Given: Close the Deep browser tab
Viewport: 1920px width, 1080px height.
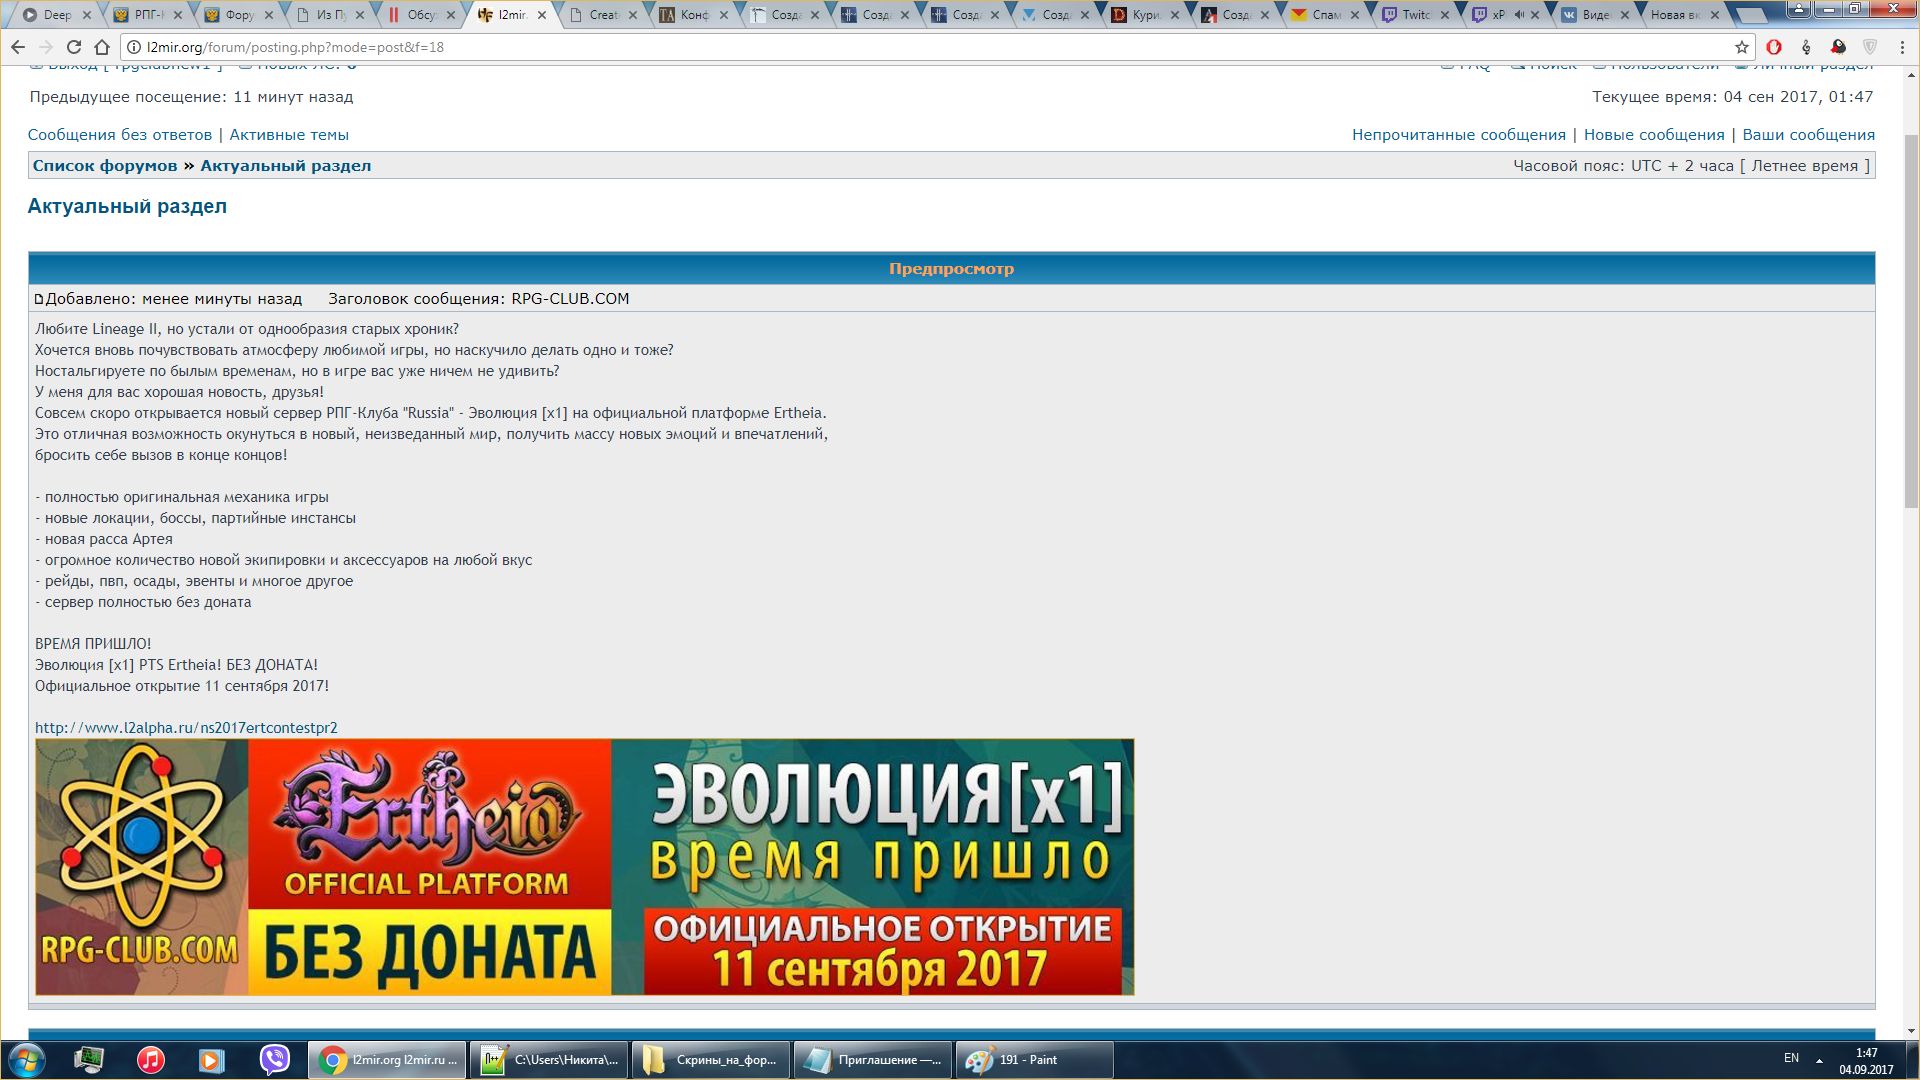Looking at the screenshot, I should click(87, 15).
